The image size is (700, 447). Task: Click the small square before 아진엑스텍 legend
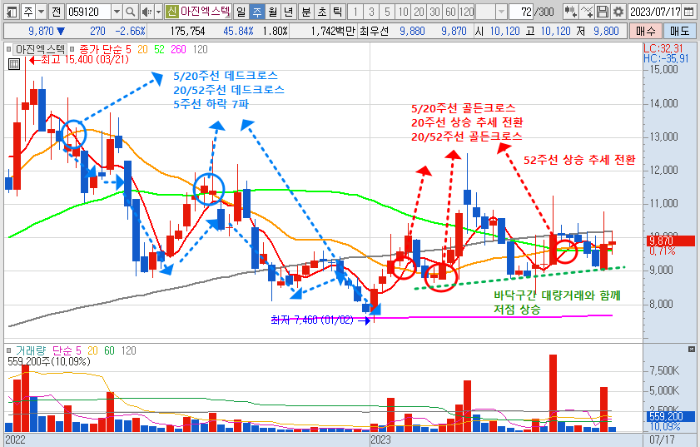coord(9,50)
